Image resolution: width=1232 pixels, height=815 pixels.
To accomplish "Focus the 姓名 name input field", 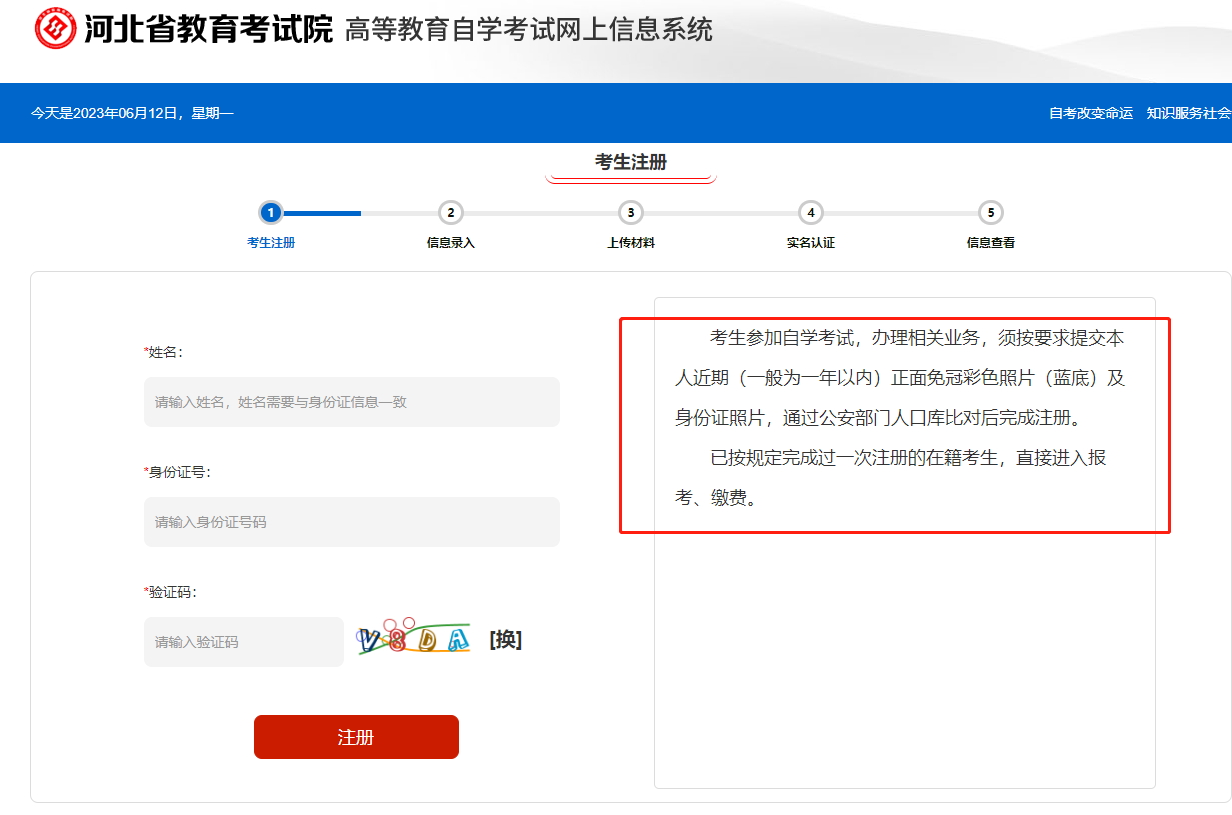I will [351, 402].
